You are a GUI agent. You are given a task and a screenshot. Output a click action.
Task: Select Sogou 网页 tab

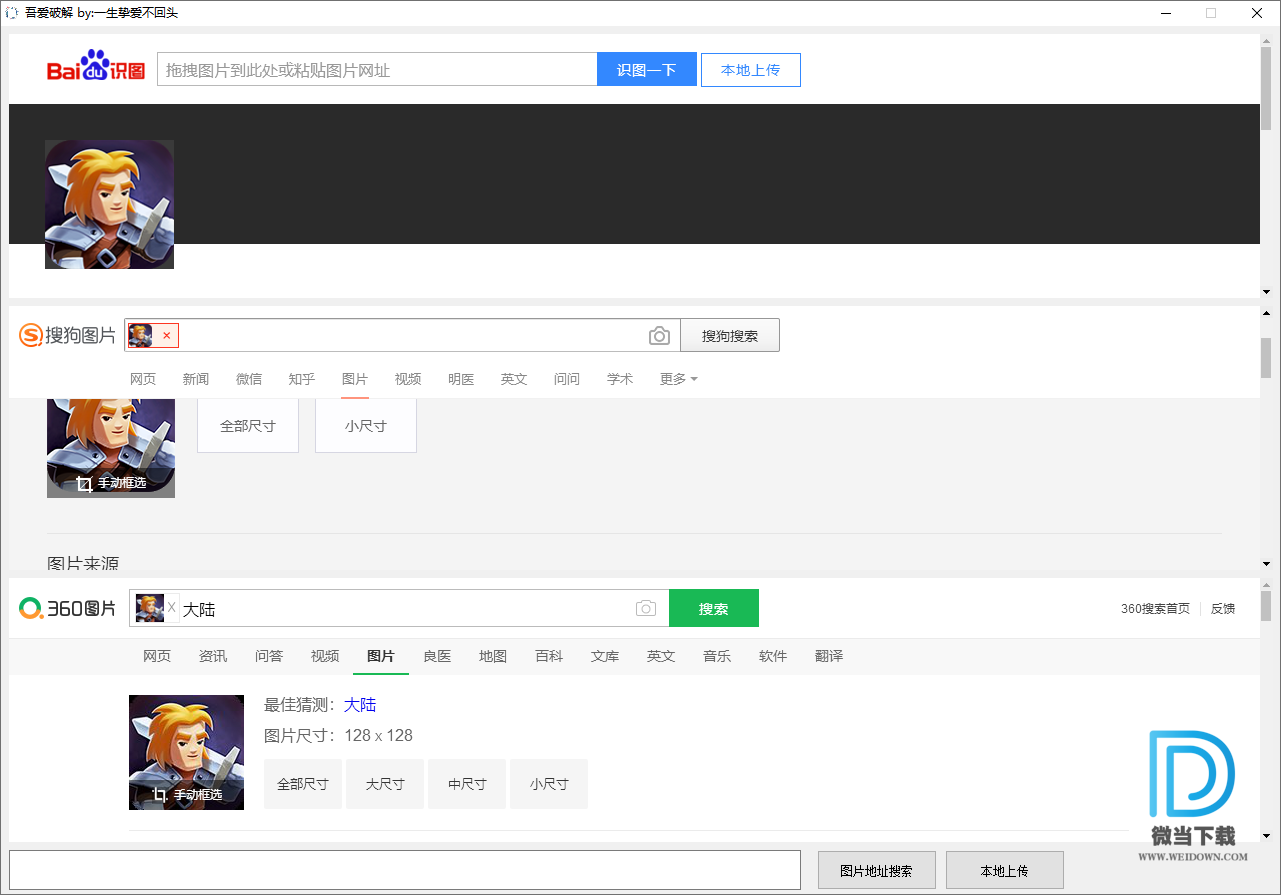[143, 379]
